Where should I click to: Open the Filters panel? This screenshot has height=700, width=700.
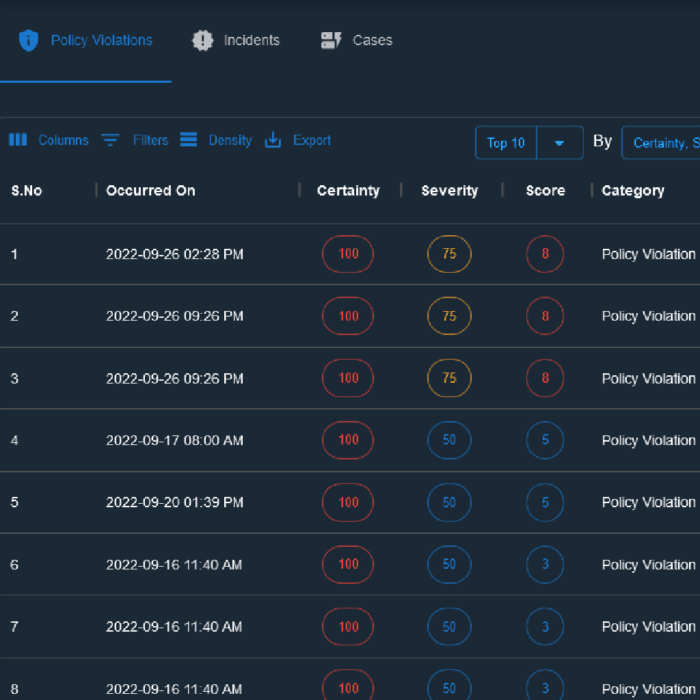pos(150,140)
